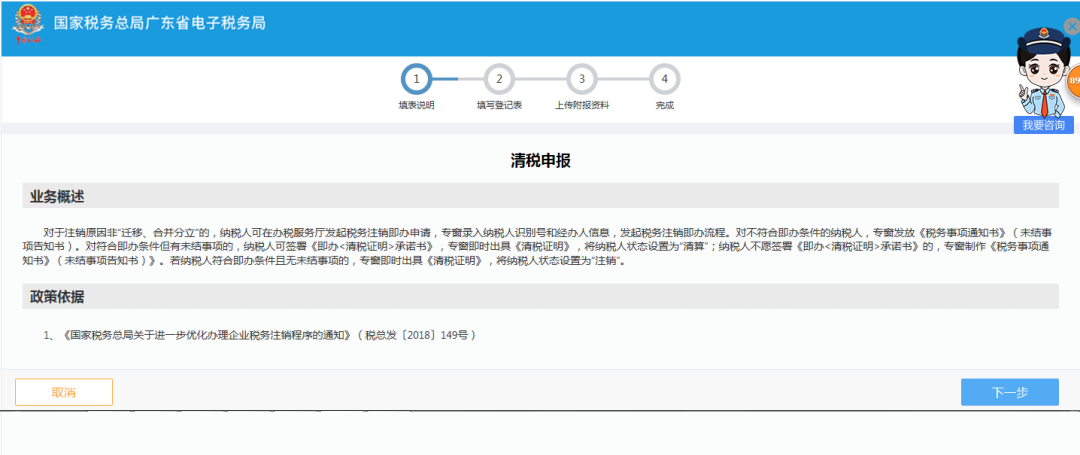The height and width of the screenshot is (455, 1080).
Task: Click the 下一步 next button
Action: click(1010, 392)
